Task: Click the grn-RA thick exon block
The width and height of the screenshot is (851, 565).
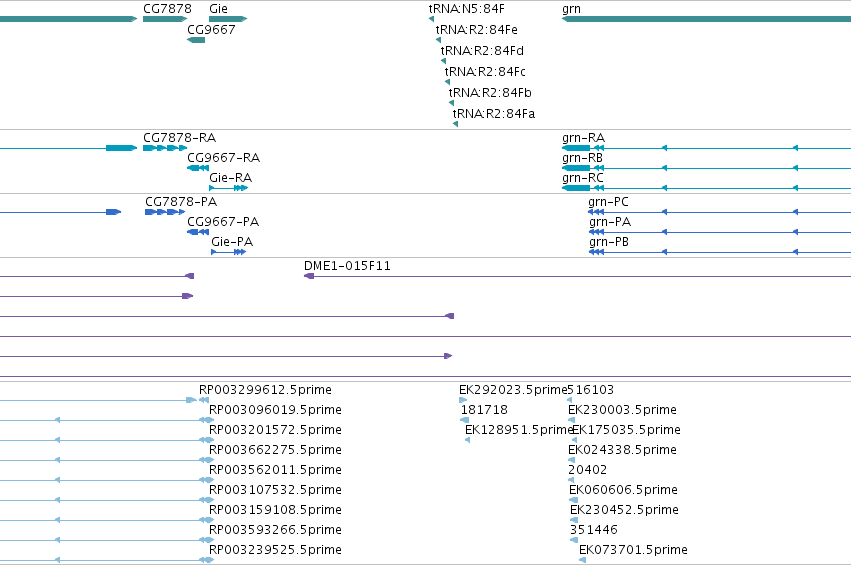Action: 576,148
